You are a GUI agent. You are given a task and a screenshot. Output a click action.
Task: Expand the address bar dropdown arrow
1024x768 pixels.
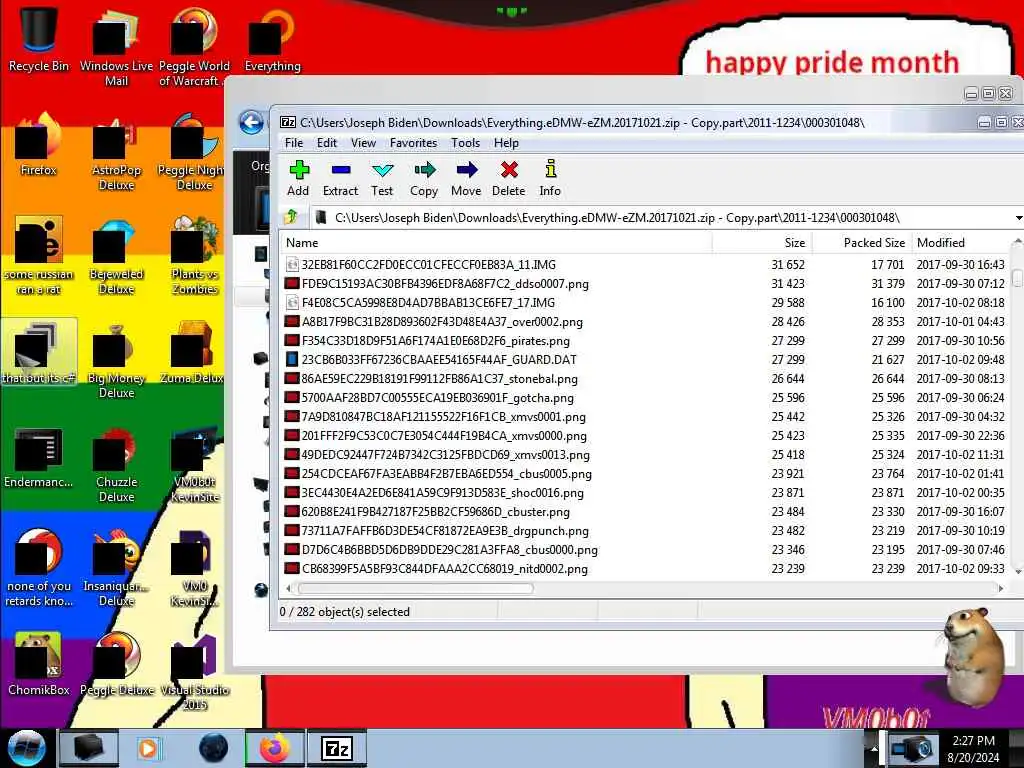point(1018,217)
